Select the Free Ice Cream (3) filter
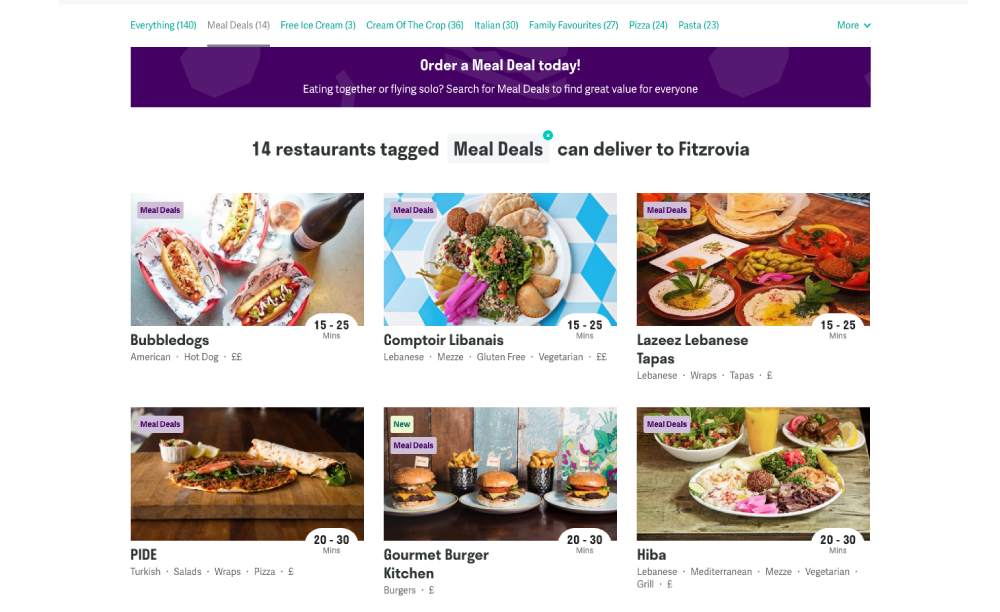 pyautogui.click(x=318, y=25)
